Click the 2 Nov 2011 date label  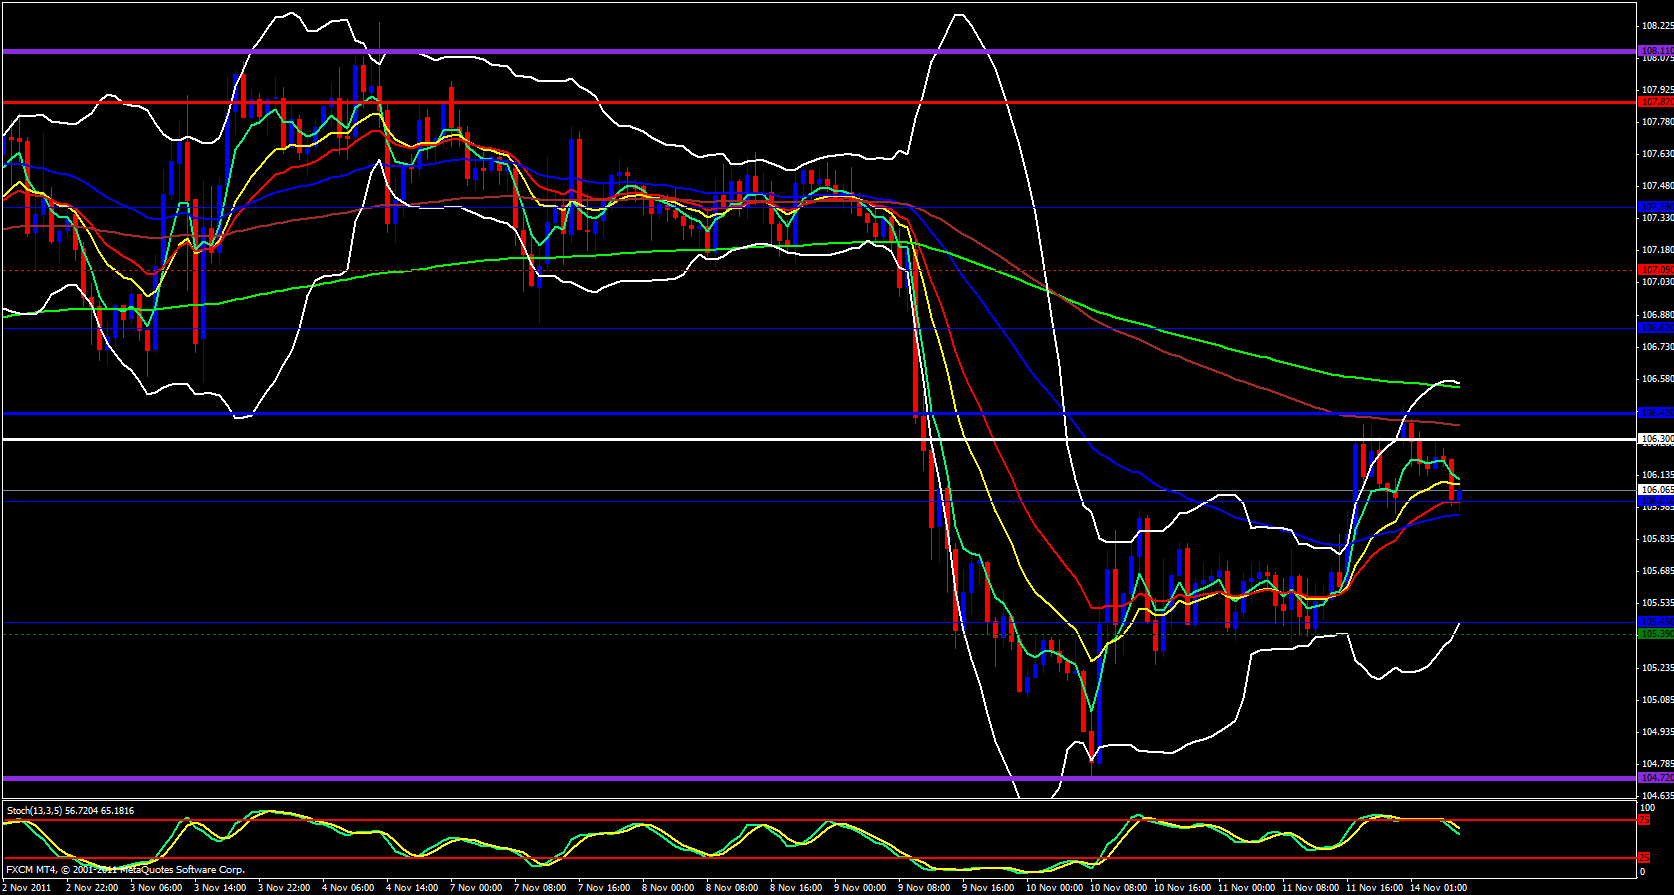27,888
